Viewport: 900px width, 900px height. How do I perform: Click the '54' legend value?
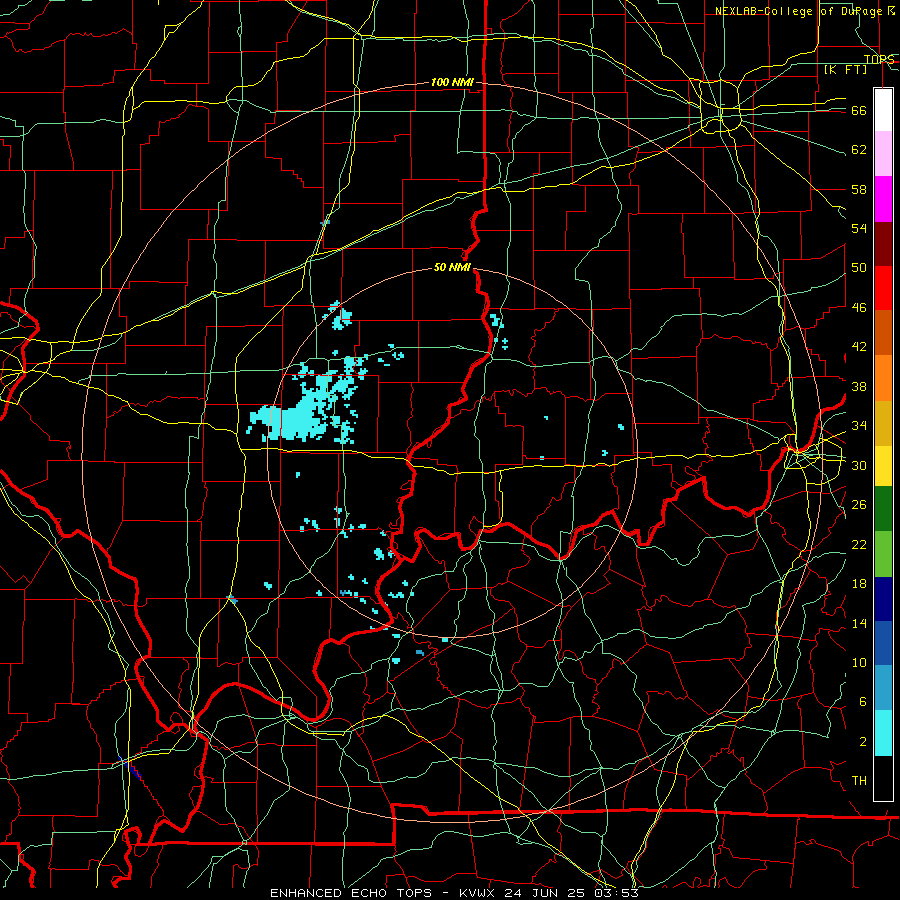pyautogui.click(x=859, y=228)
